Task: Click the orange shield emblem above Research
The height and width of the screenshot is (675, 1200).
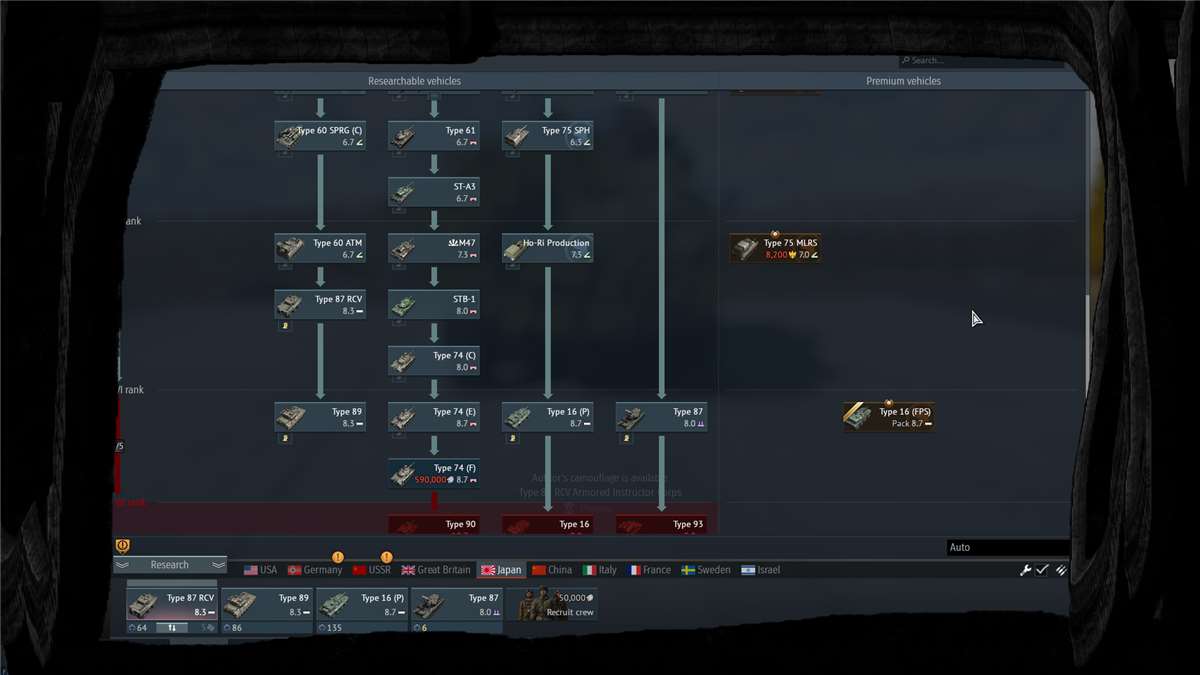Action: 123,546
